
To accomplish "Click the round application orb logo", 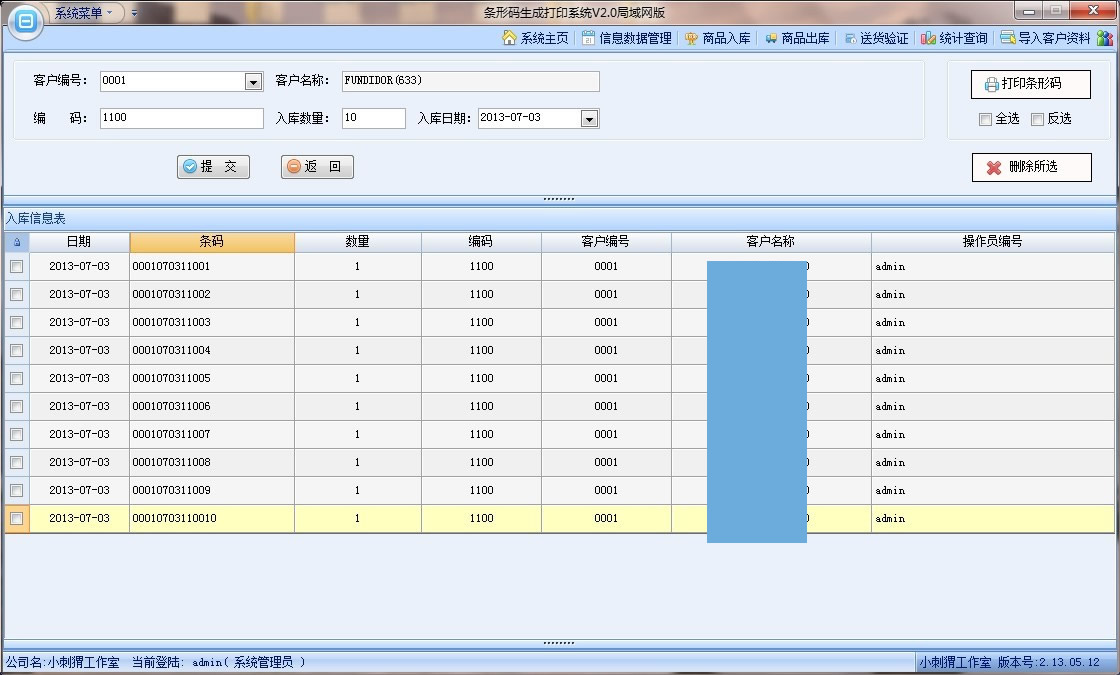I will pyautogui.click(x=25, y=21).
